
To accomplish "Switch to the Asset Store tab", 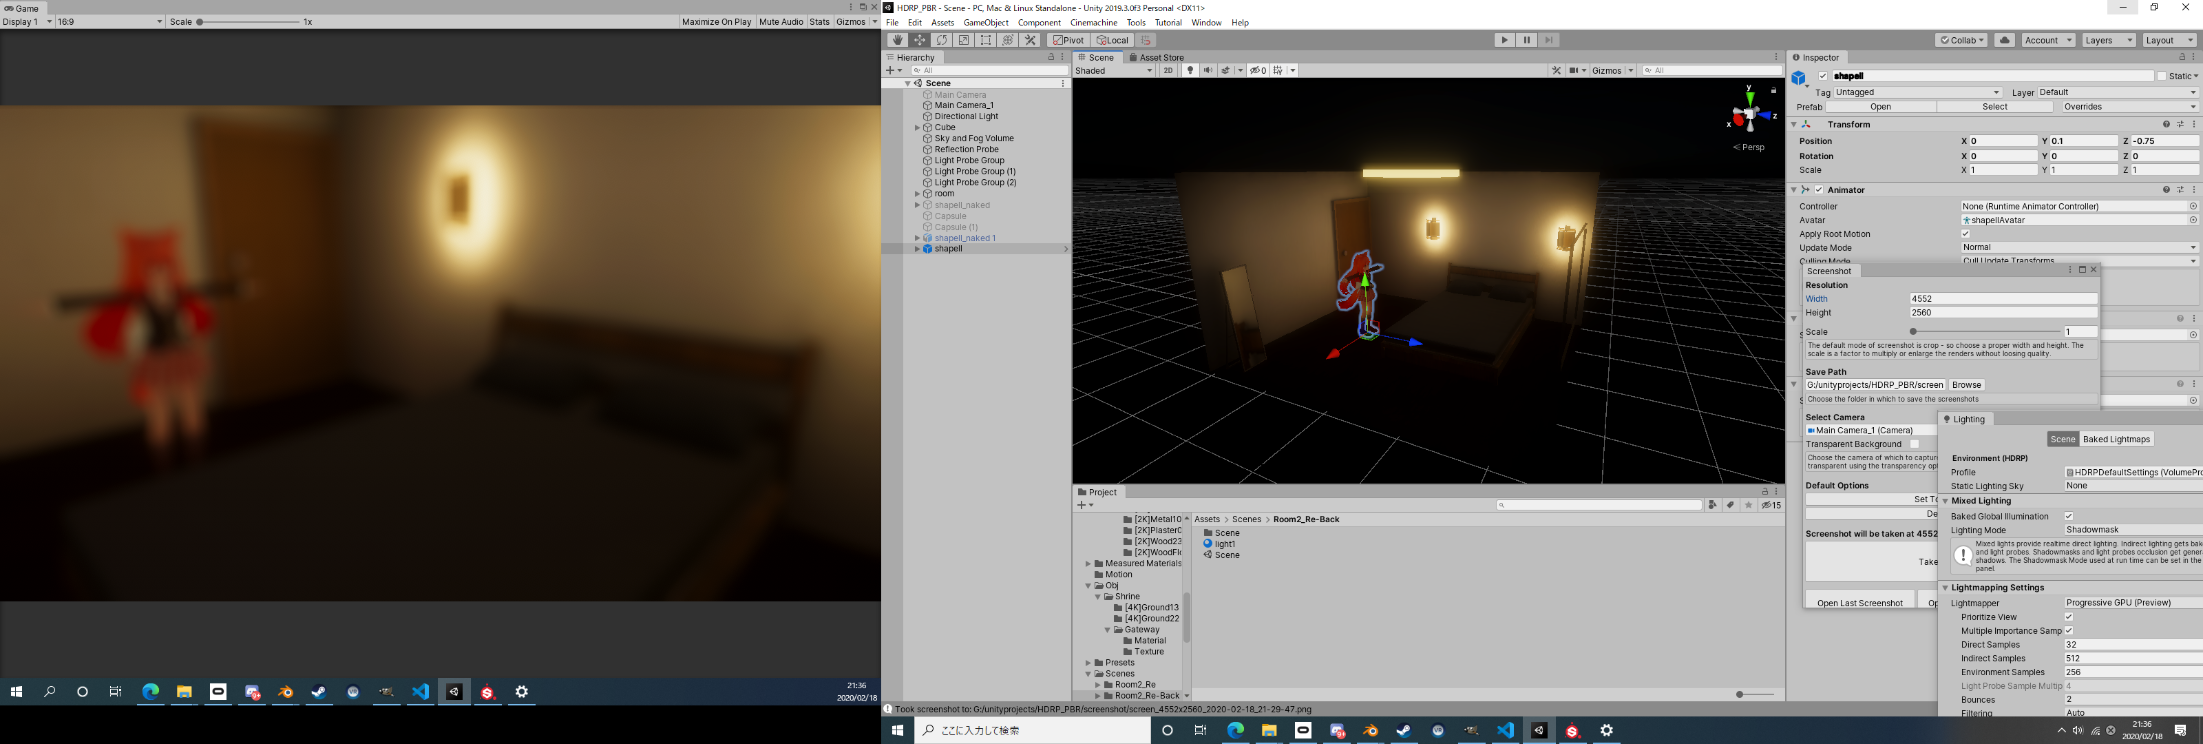I will [1160, 57].
